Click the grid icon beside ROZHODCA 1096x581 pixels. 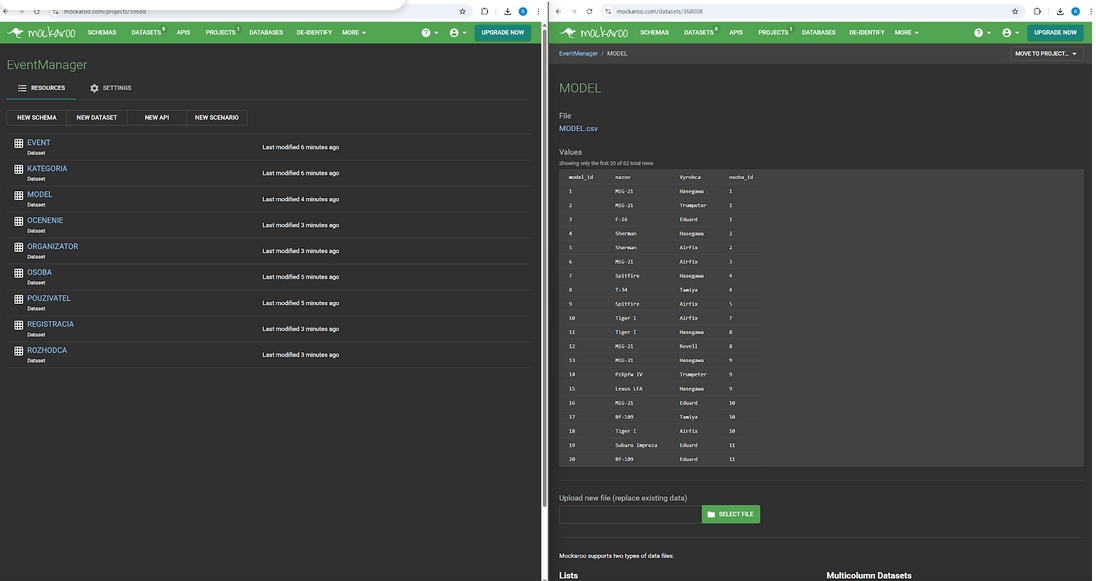(19, 351)
